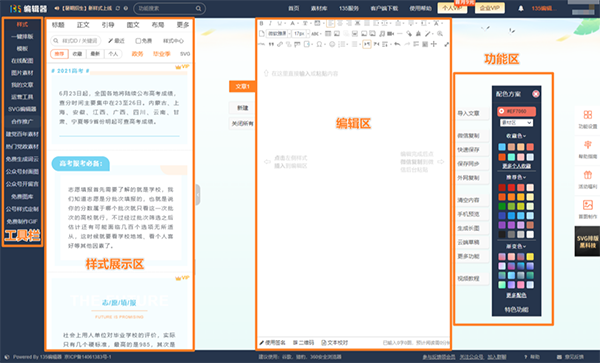600x363 pixels.
Task: Click the undo arrow icon
Action: [397, 44]
